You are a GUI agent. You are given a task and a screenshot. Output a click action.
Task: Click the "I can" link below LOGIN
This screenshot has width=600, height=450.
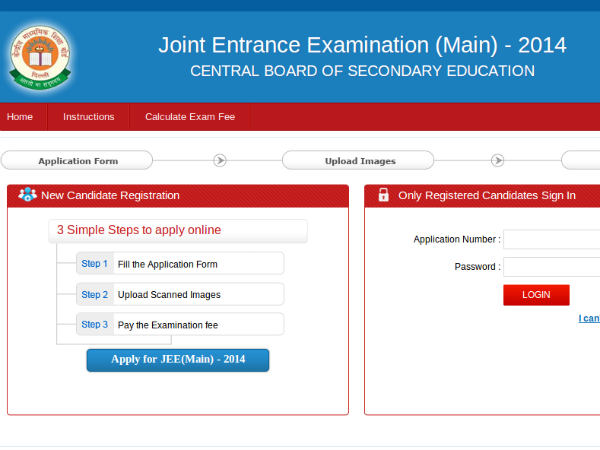pyautogui.click(x=589, y=318)
